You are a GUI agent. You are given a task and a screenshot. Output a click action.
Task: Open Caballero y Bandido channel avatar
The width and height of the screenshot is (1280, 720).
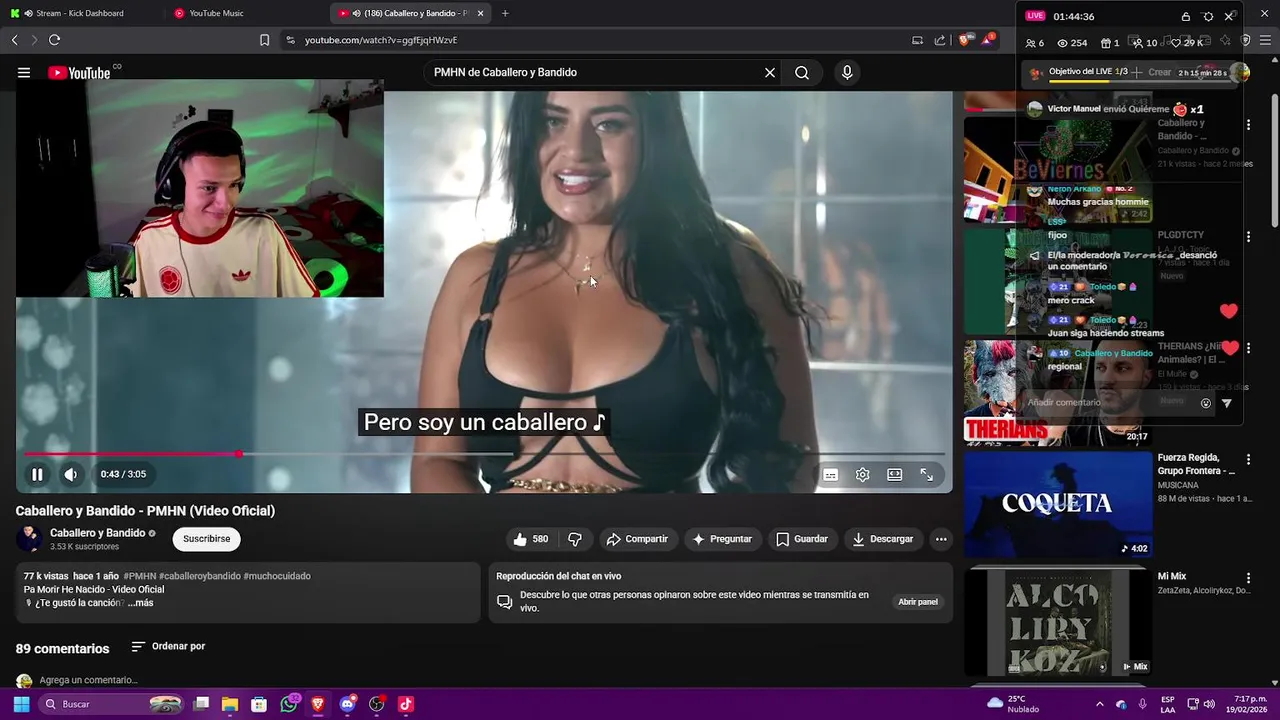[x=29, y=539]
